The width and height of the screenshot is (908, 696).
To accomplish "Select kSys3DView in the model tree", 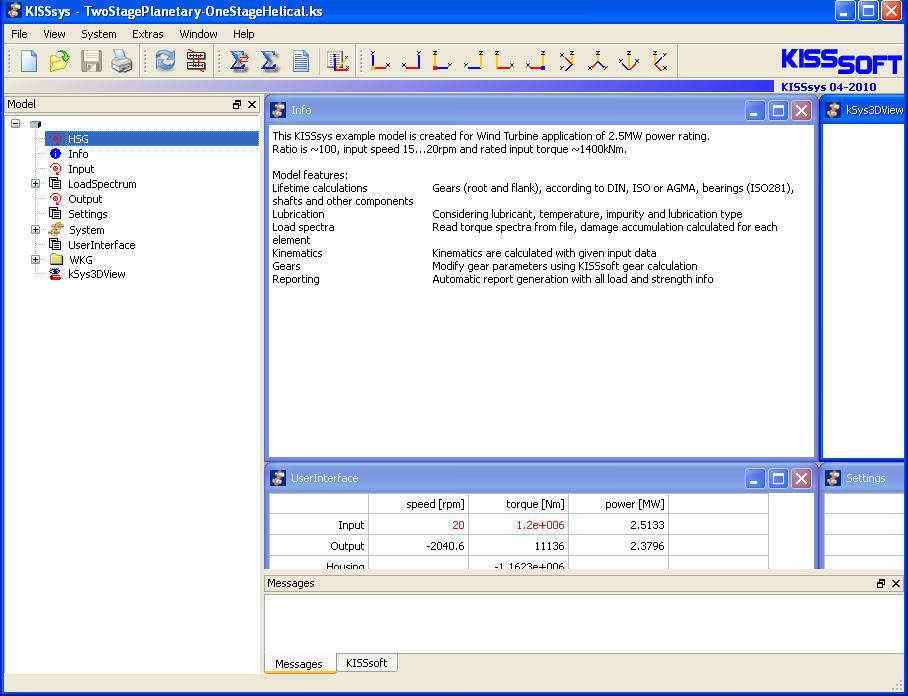I will 97,274.
